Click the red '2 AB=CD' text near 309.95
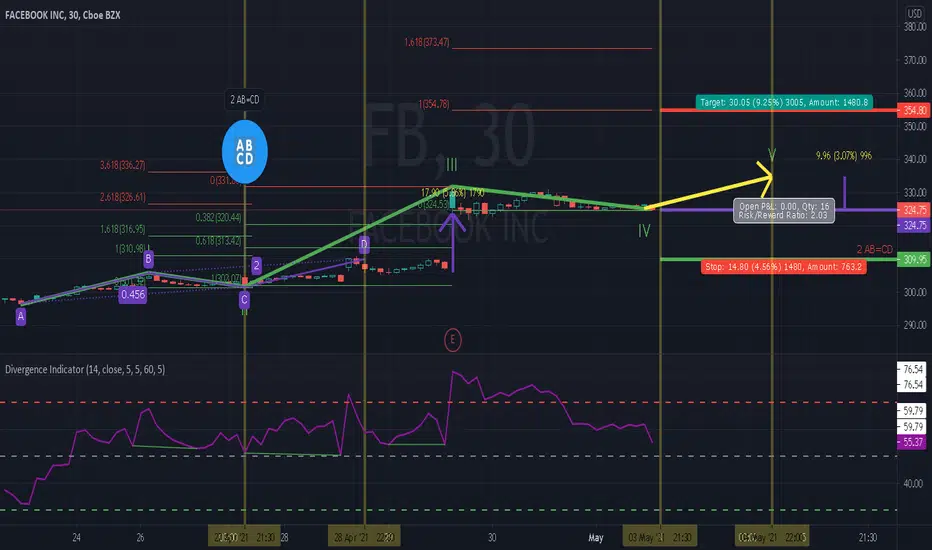Image resolution: width=932 pixels, height=550 pixels. 874,249
